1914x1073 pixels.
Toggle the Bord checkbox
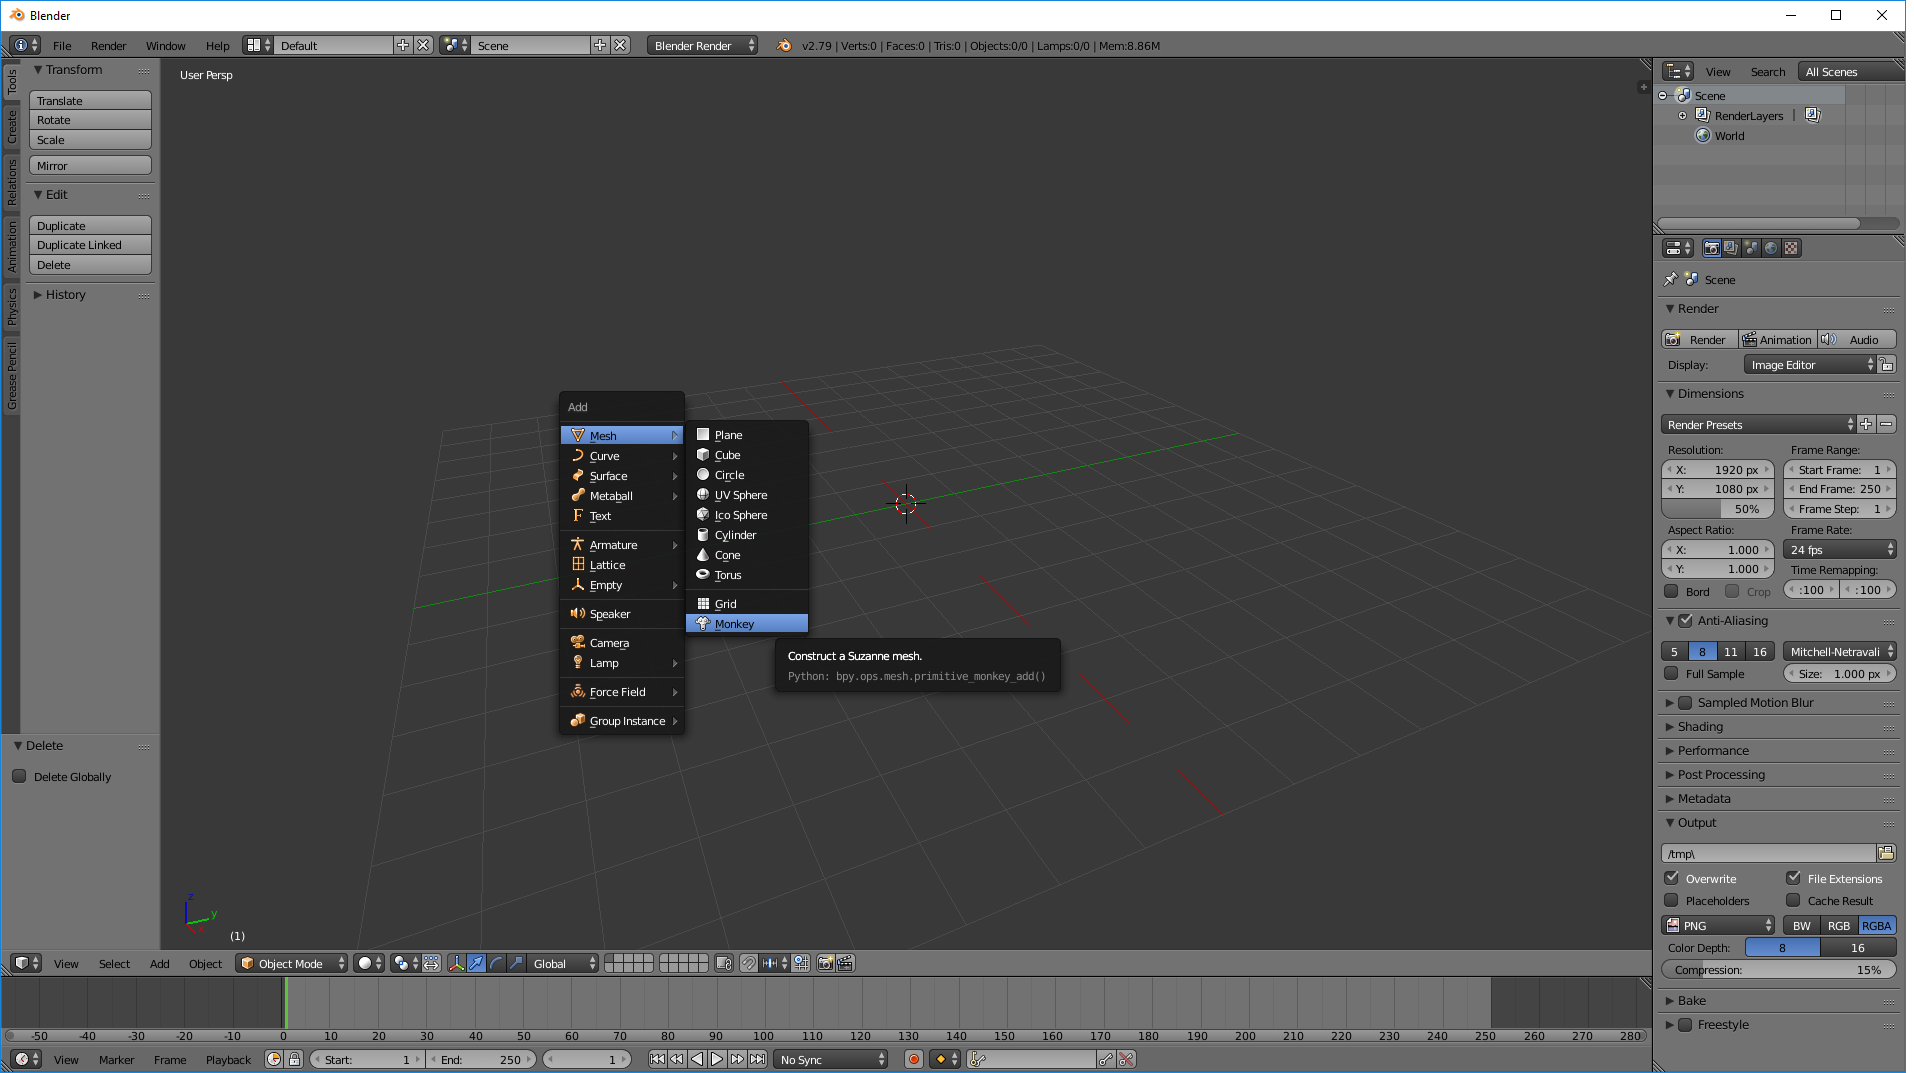coord(1671,591)
